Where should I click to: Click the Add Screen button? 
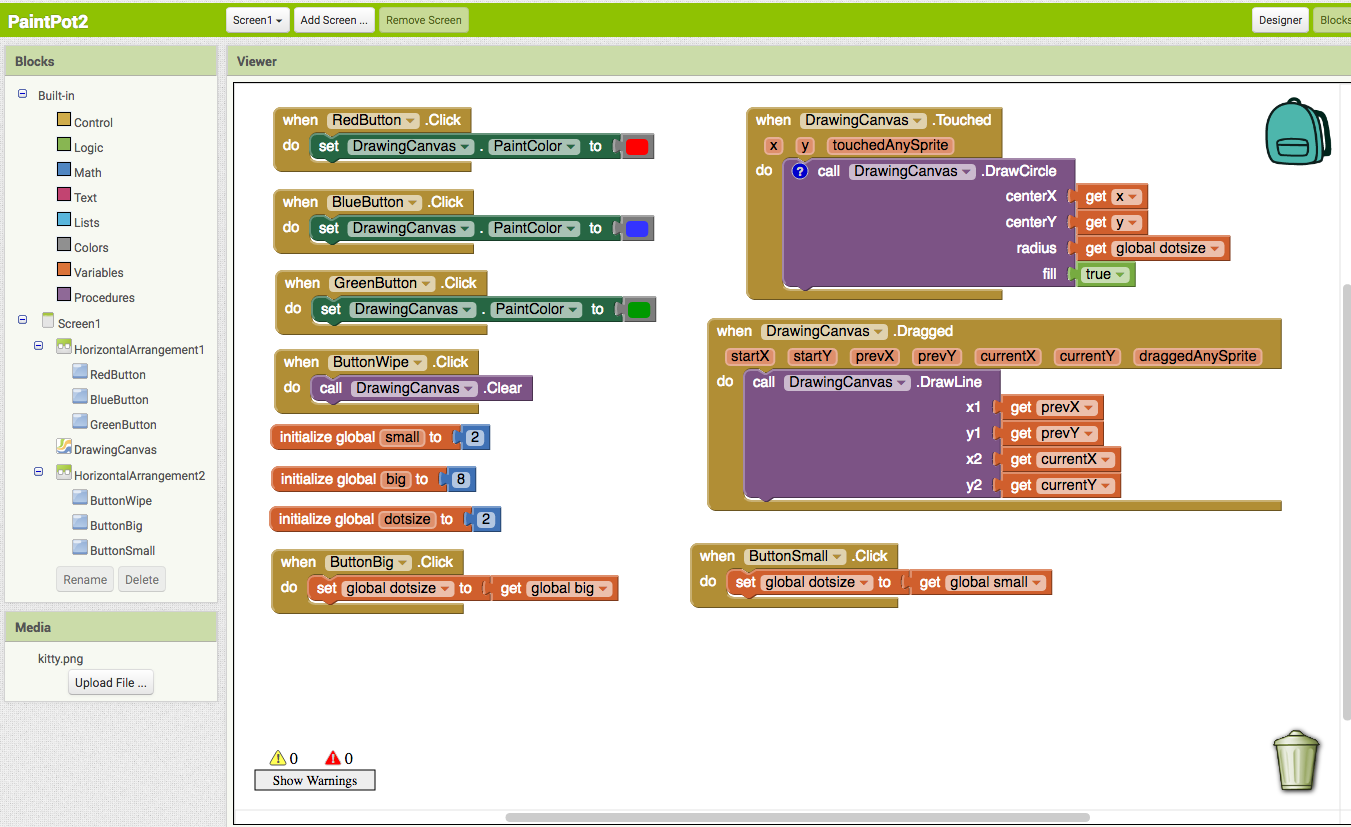(334, 20)
